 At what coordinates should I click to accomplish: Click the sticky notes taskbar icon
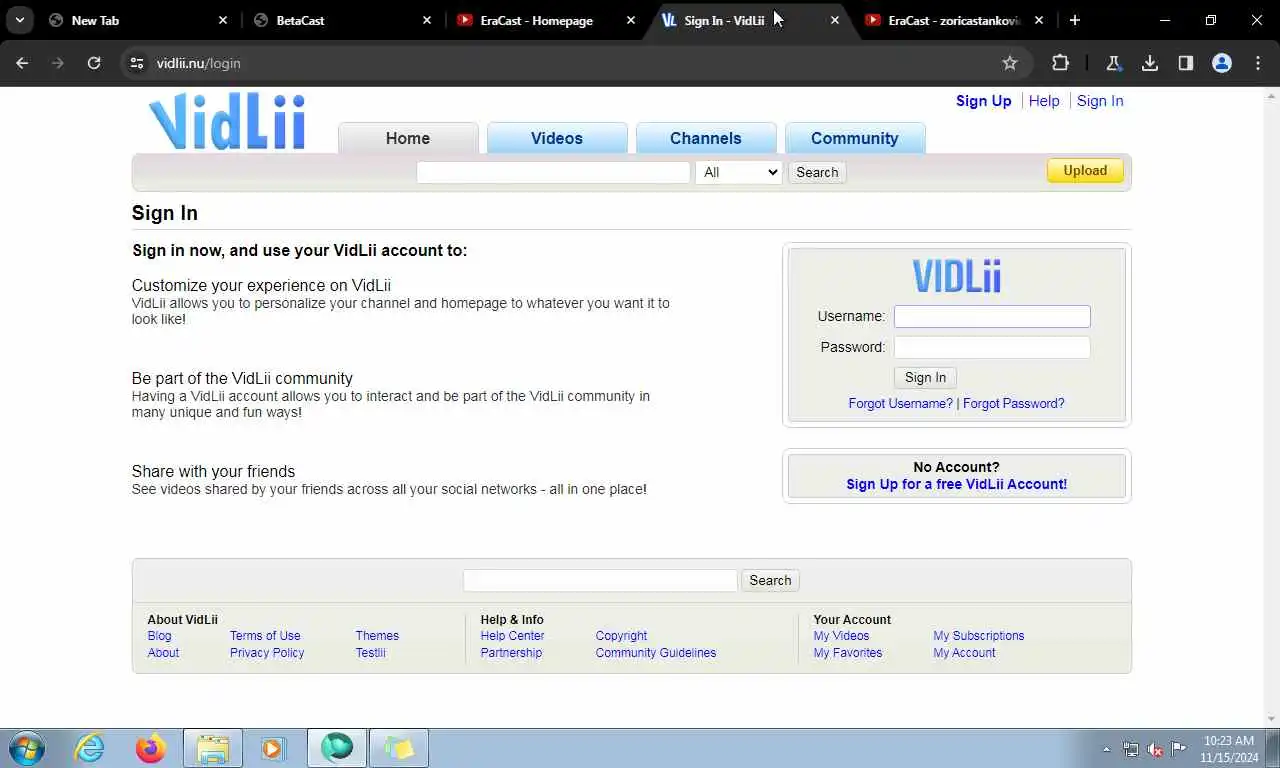tap(399, 748)
